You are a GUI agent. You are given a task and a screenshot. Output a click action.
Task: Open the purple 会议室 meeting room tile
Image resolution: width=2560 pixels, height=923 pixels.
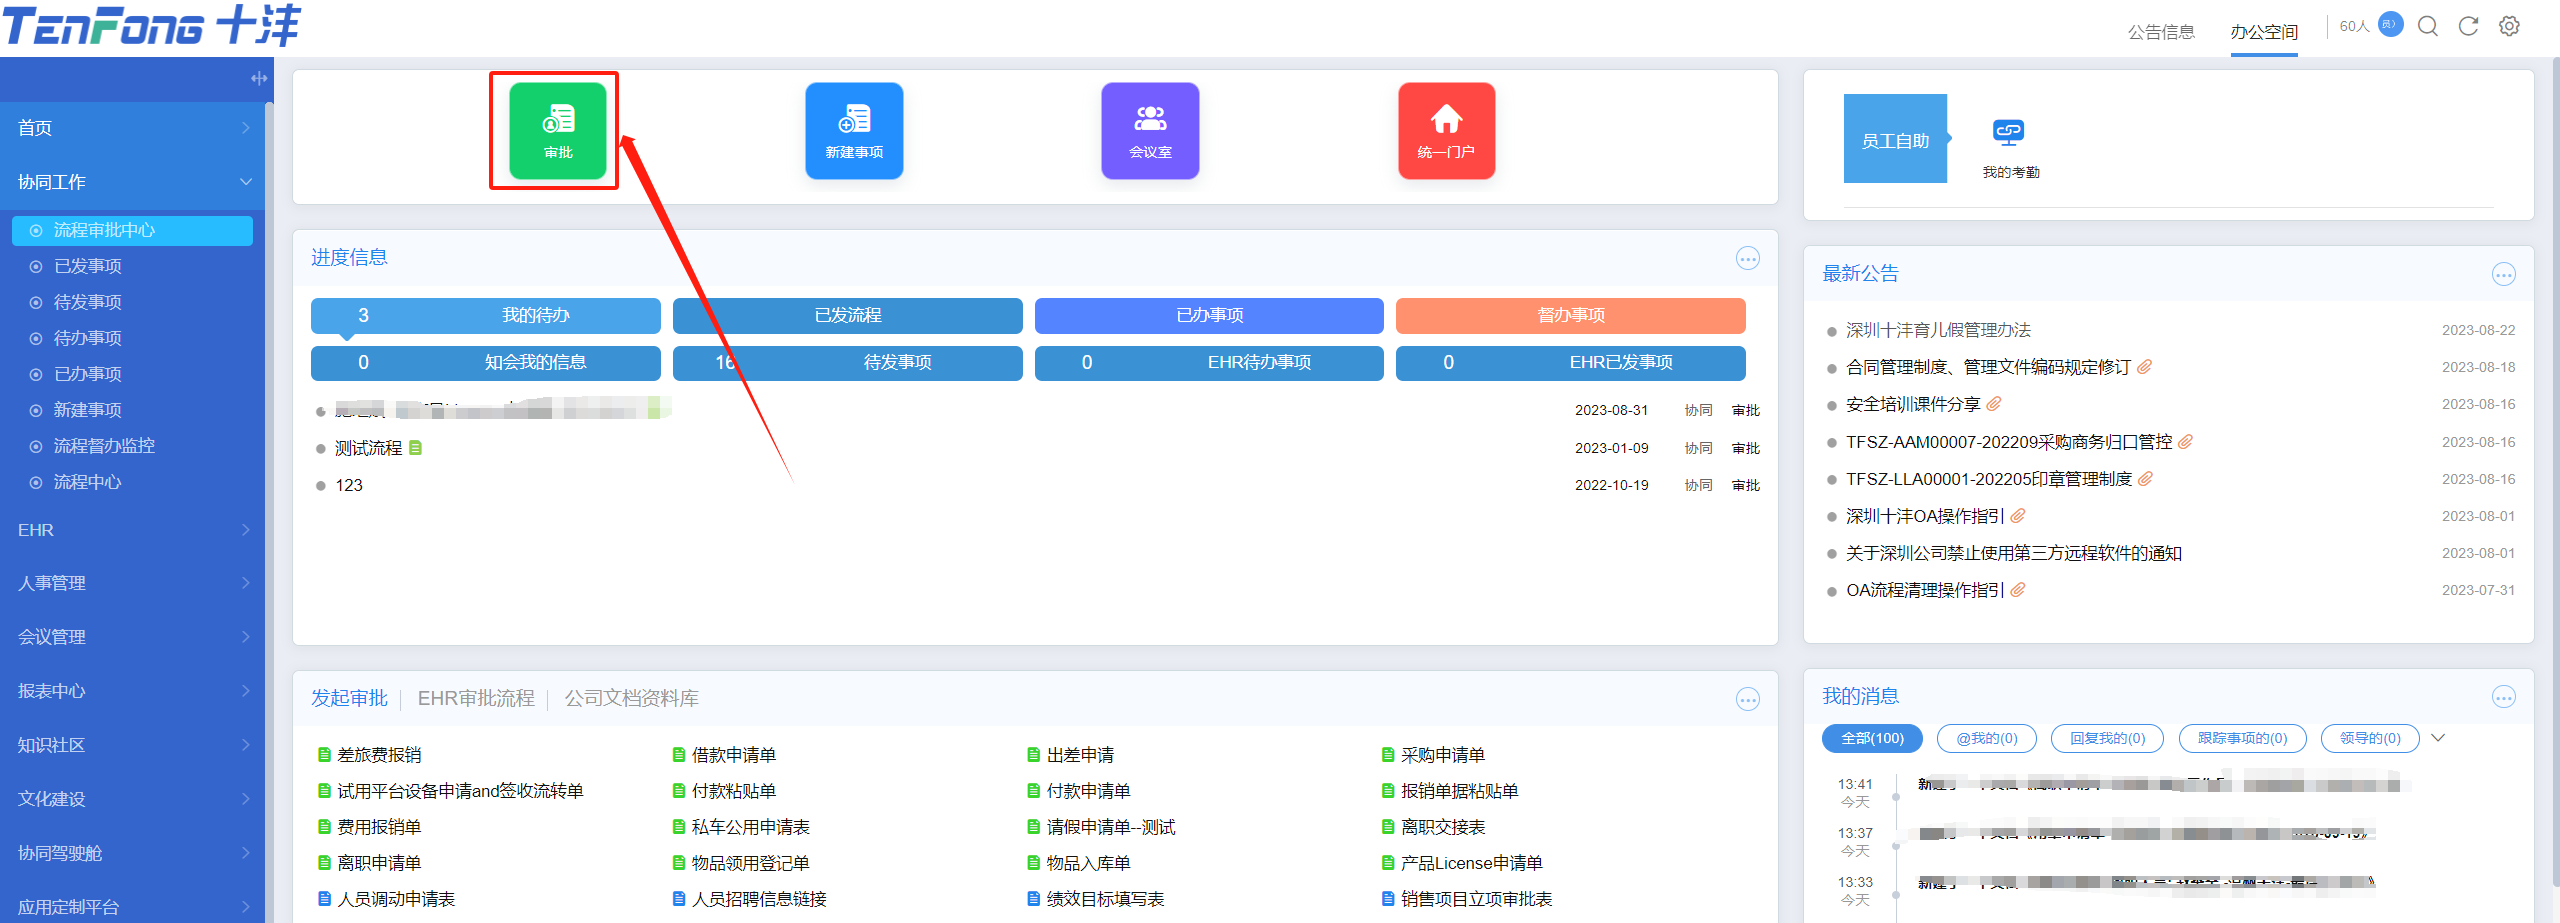tap(1150, 131)
